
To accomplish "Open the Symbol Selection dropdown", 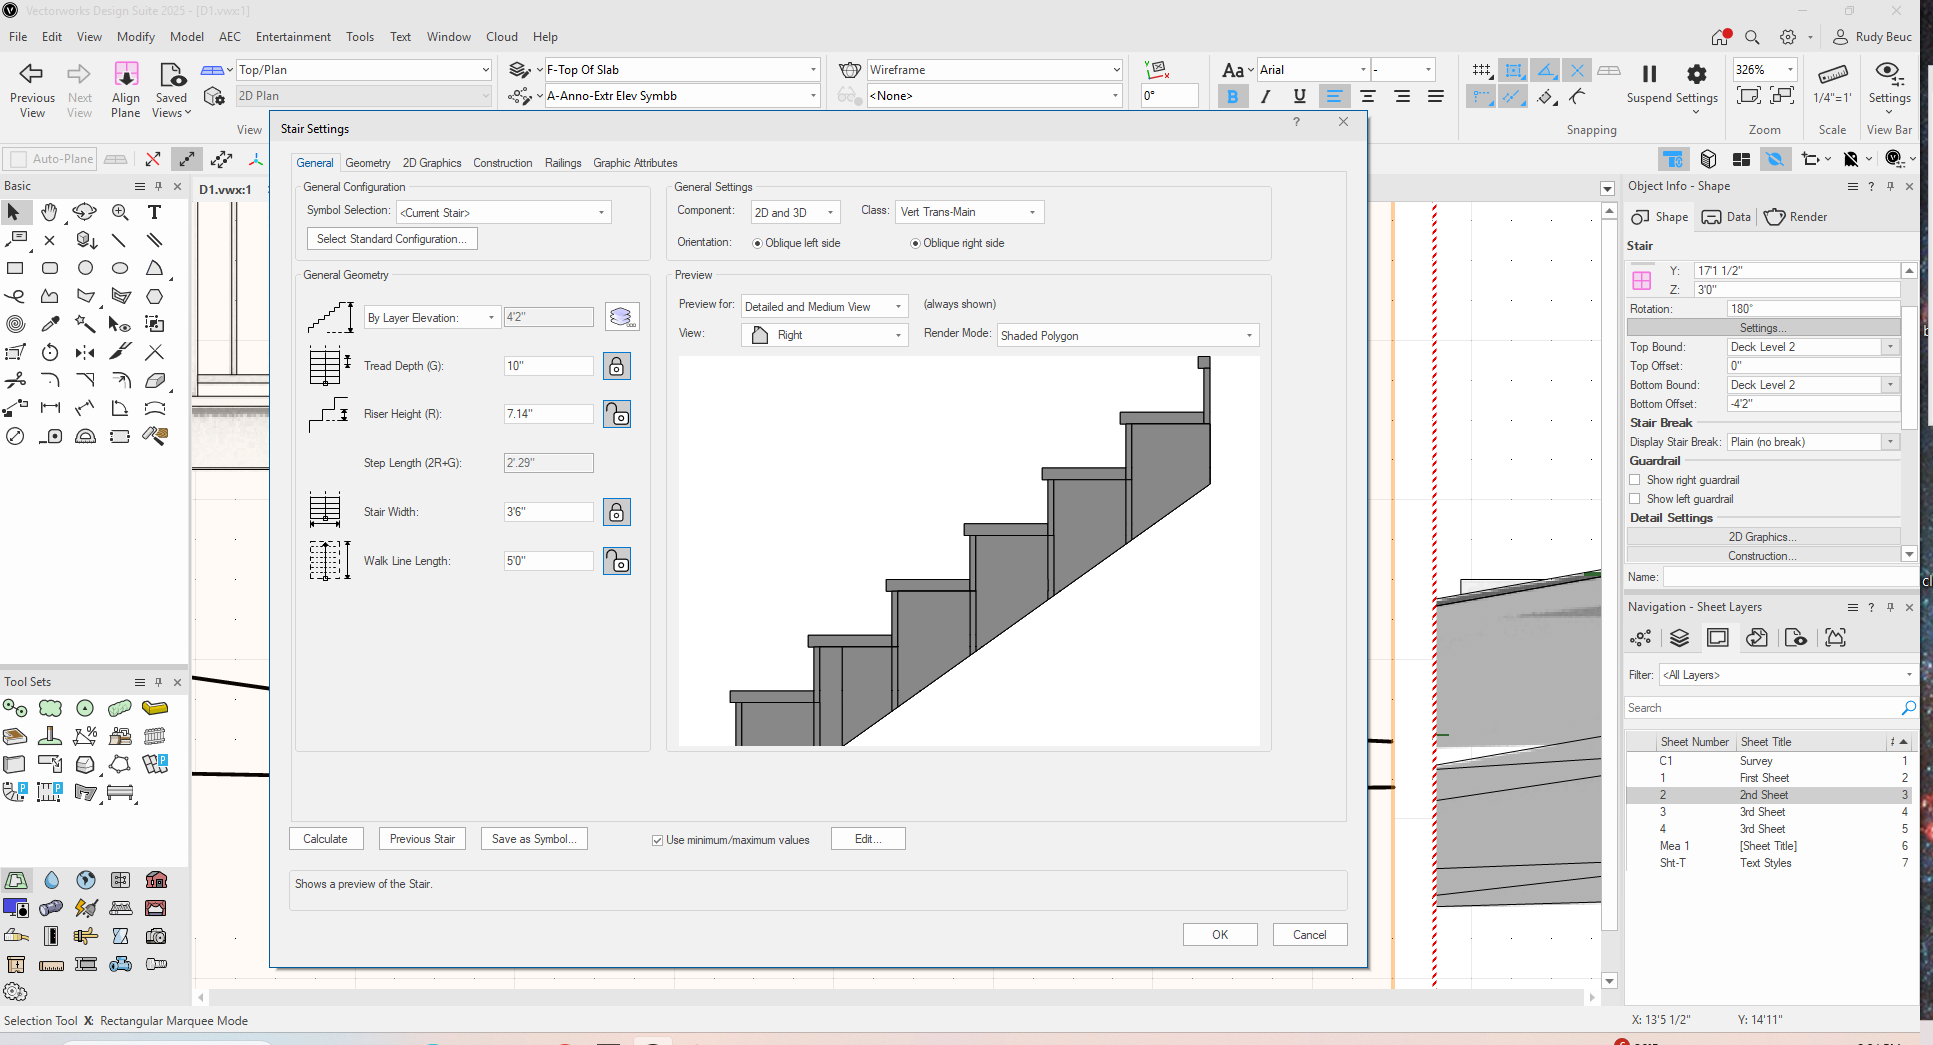I will pos(503,213).
